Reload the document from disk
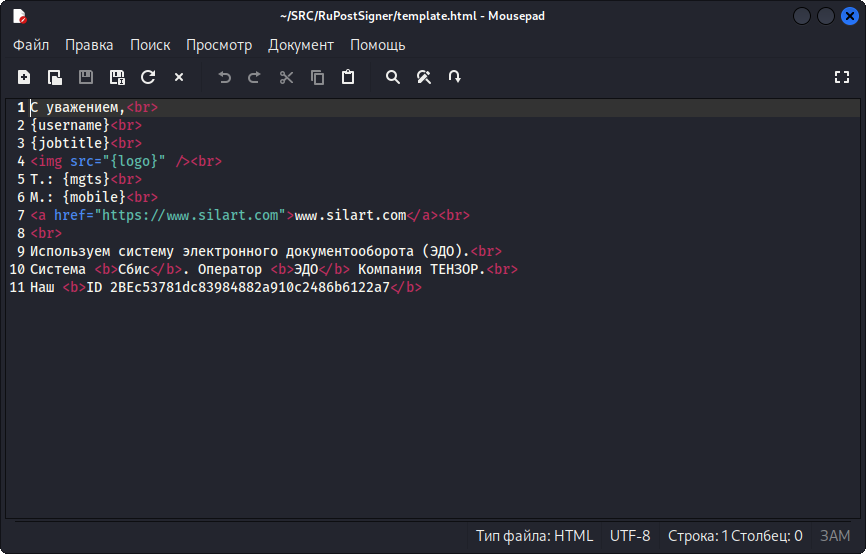 point(148,77)
